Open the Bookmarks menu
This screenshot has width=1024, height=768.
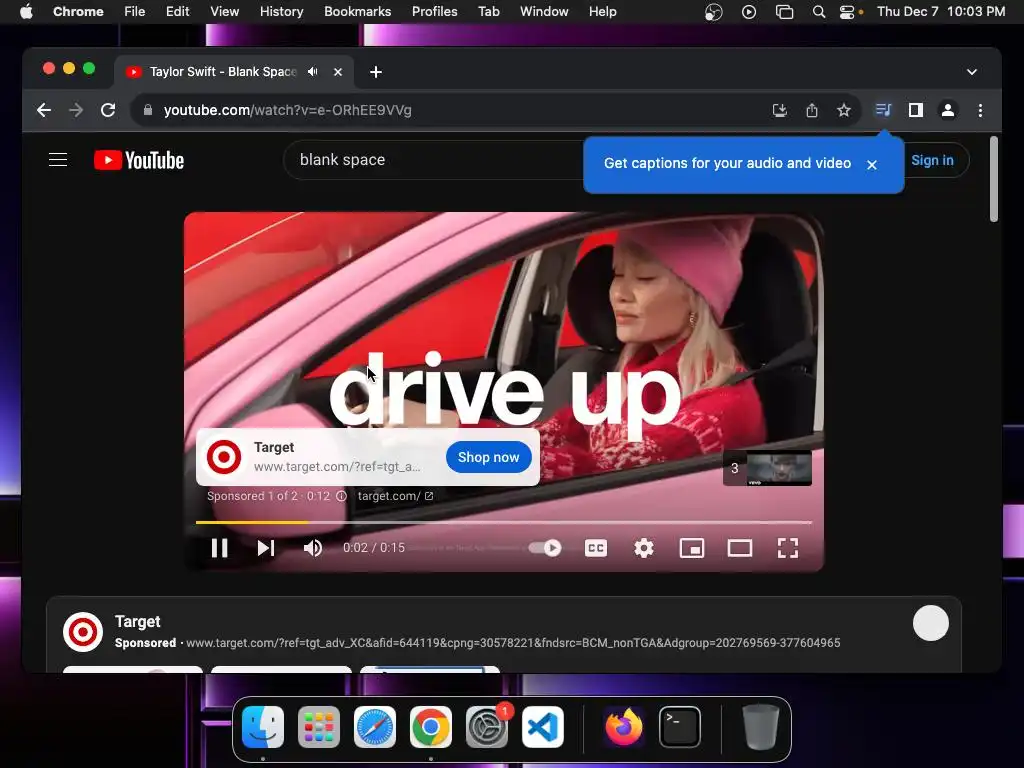(x=357, y=12)
